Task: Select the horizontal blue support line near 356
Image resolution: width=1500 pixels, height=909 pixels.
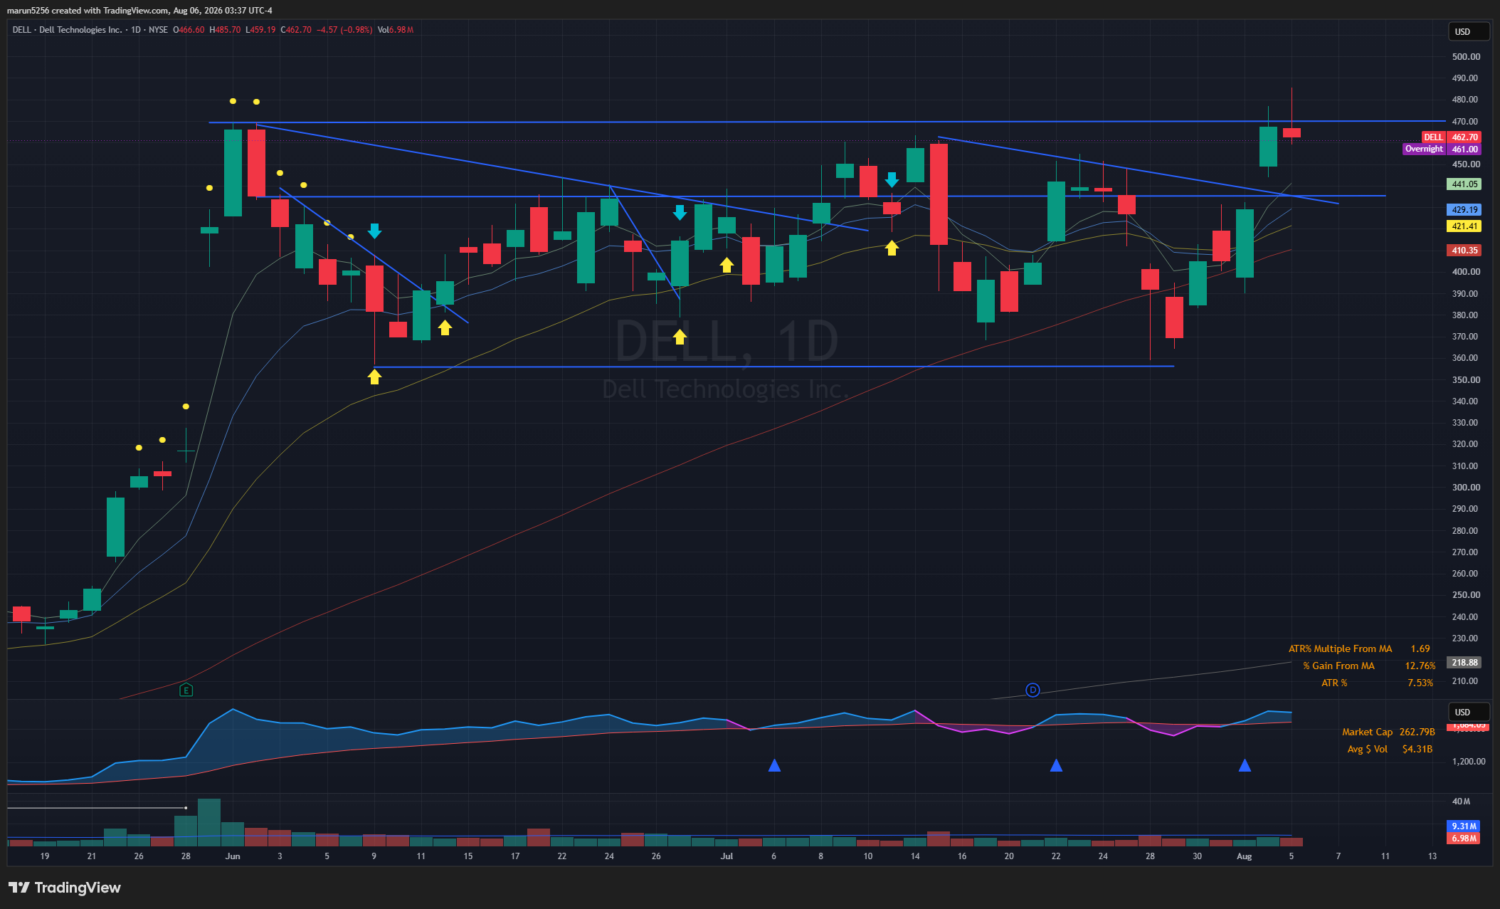Action: click(774, 367)
